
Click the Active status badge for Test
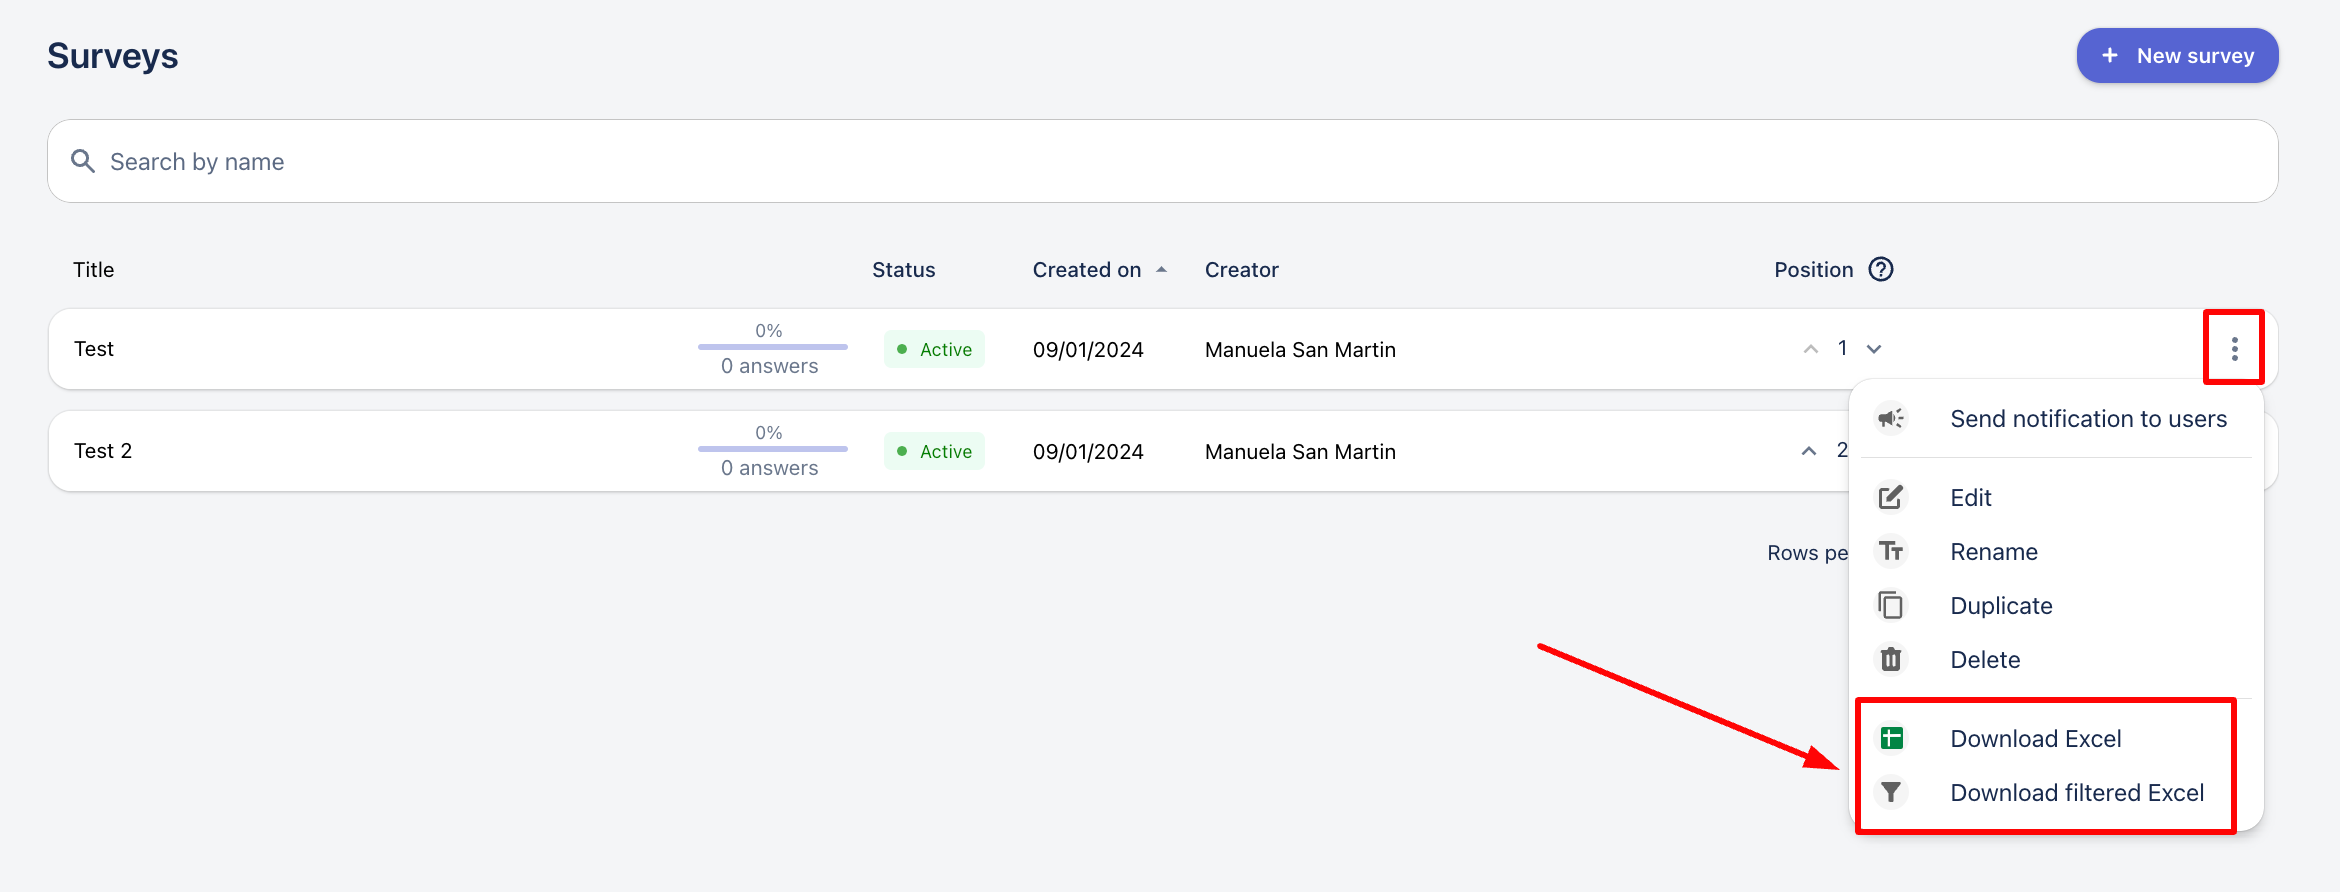tap(934, 350)
